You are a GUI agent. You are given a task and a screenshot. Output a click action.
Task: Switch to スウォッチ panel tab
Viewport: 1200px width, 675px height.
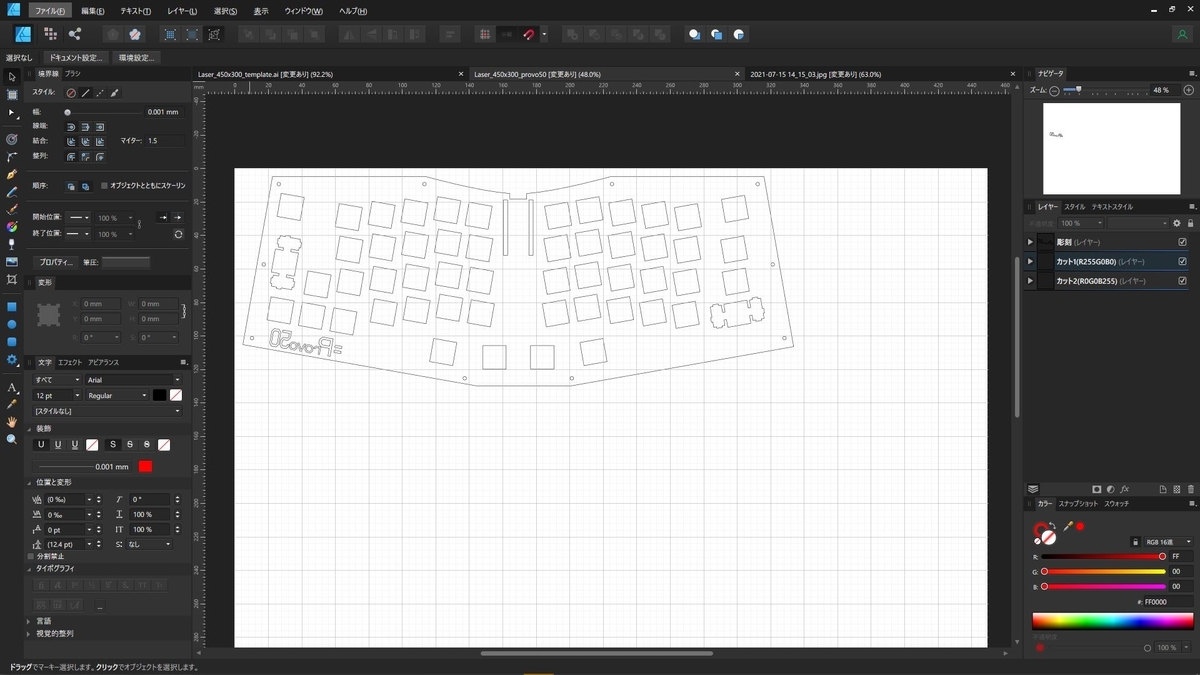[x=1117, y=504]
